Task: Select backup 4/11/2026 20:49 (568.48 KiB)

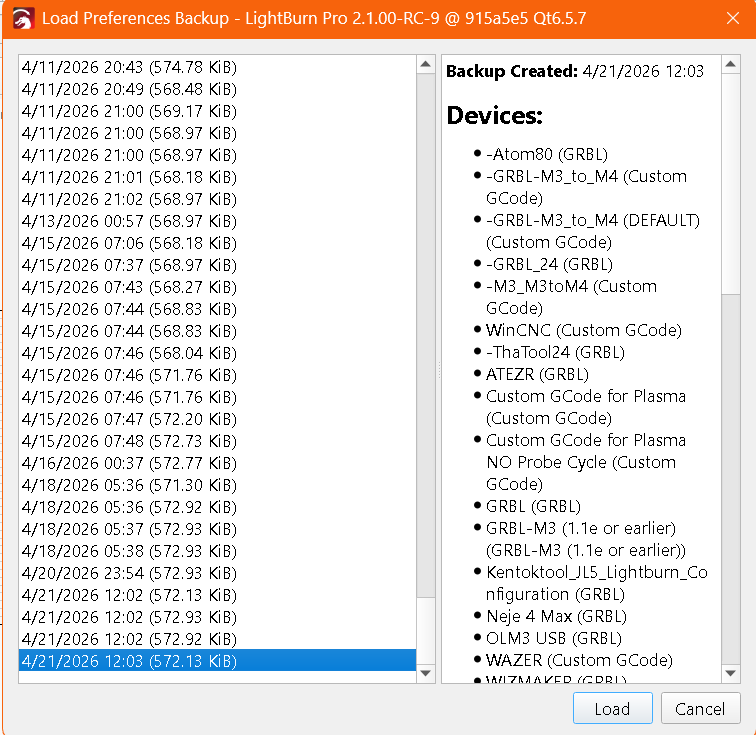Action: point(129,89)
